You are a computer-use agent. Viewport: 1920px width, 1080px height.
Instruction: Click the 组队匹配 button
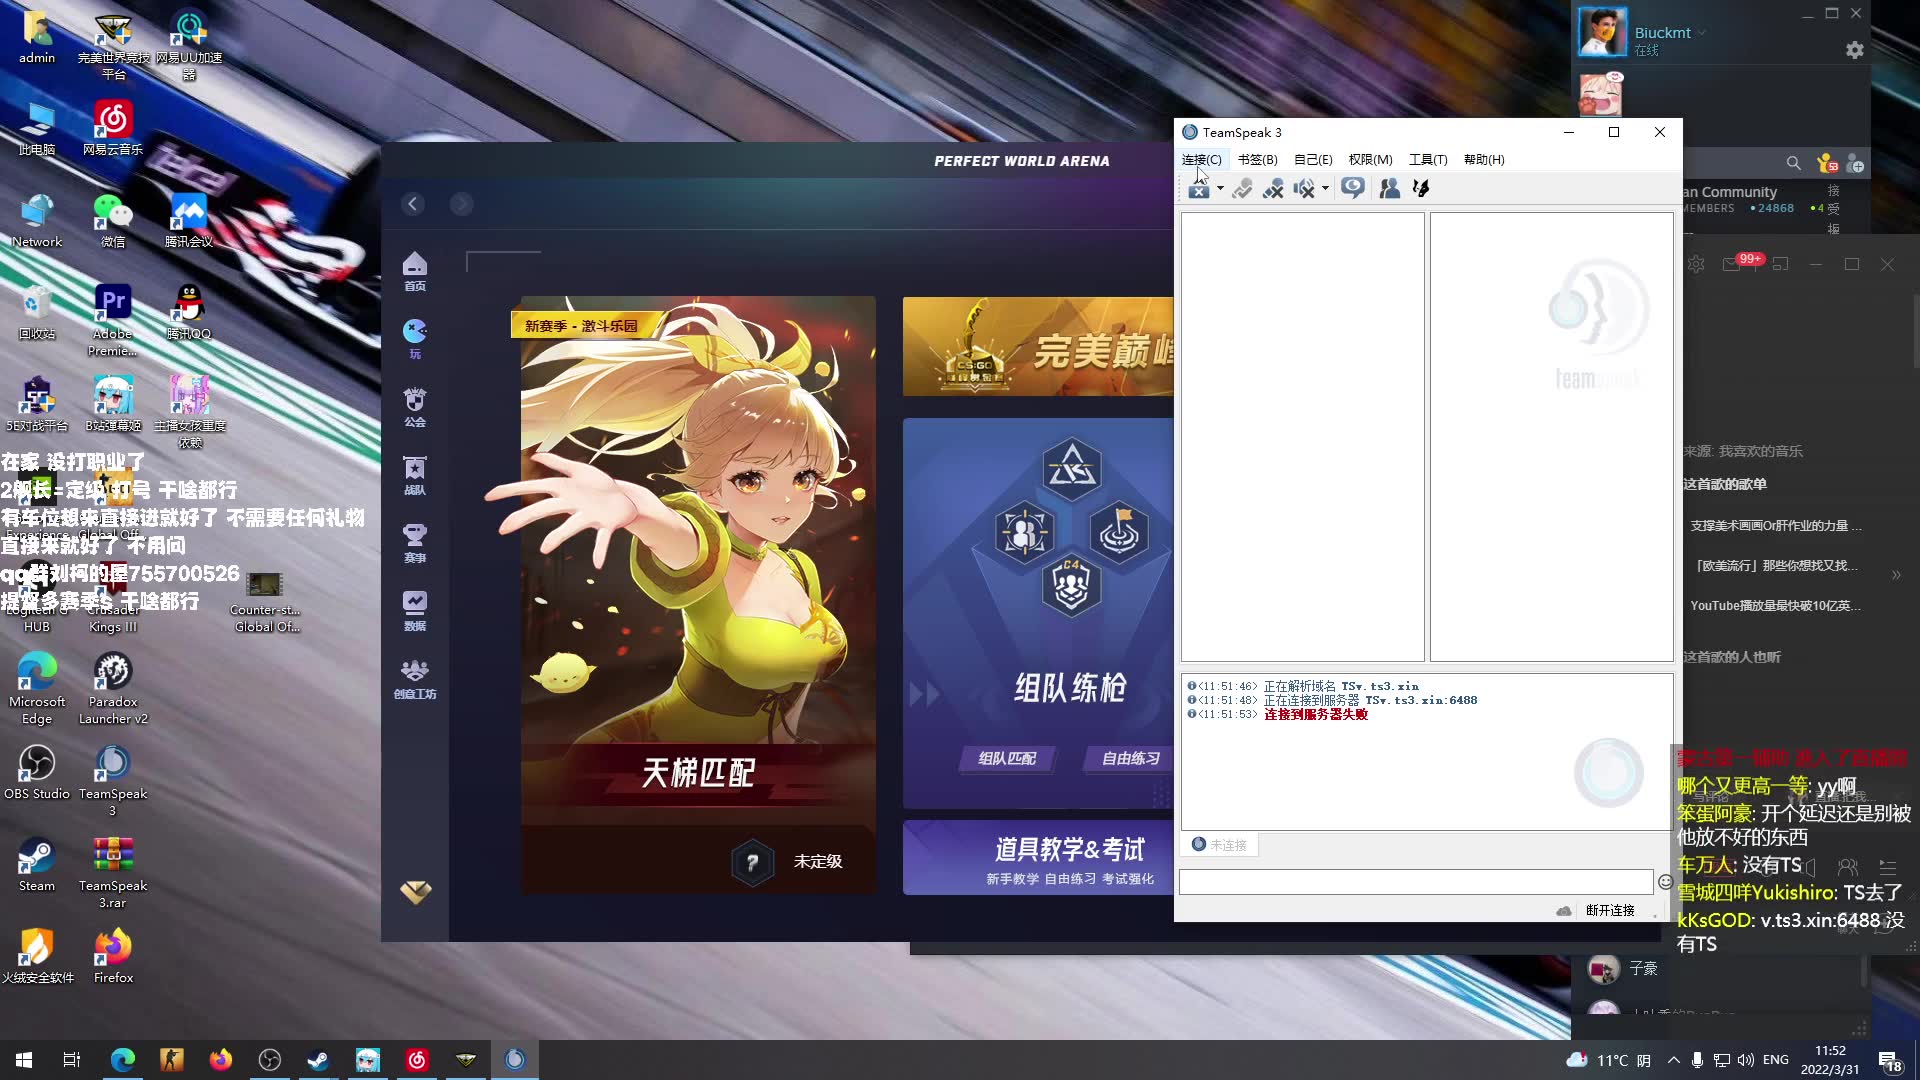(1007, 758)
